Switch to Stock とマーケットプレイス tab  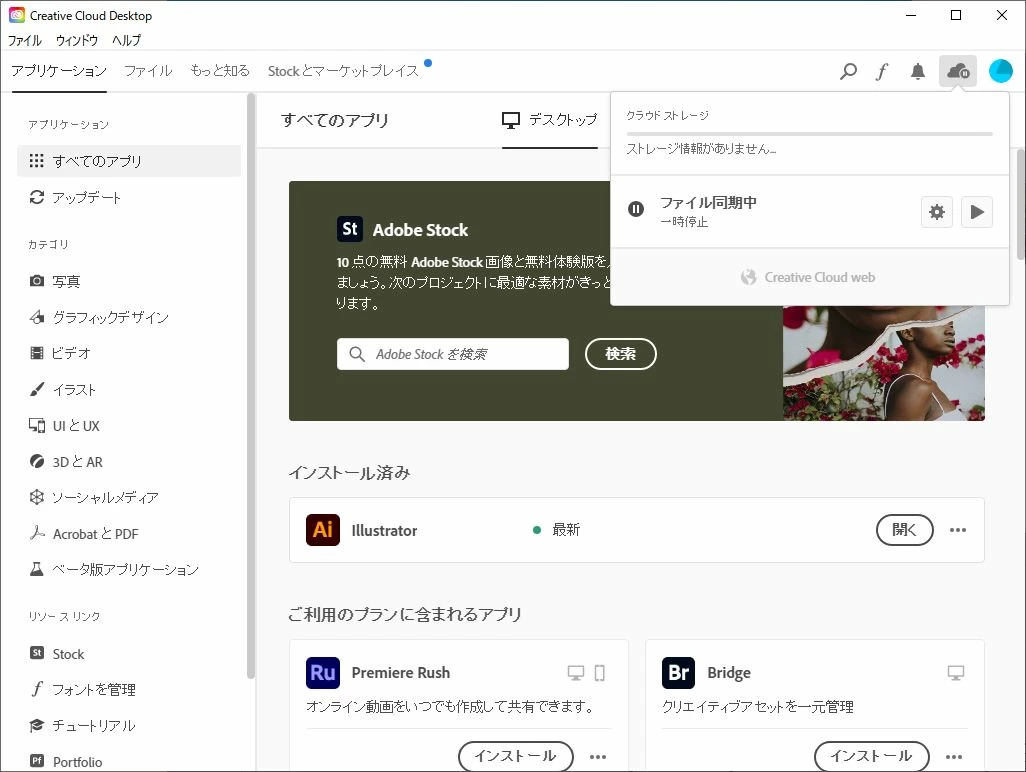coord(344,71)
